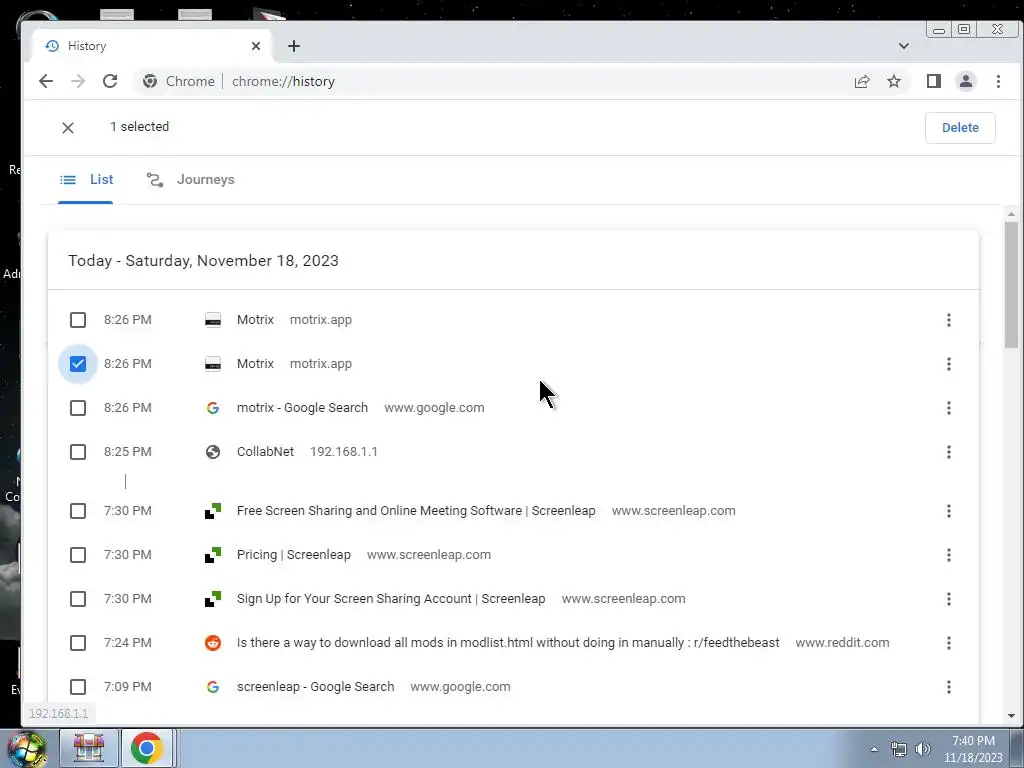Click the volume speaker tray icon
The image size is (1024, 768).
click(x=923, y=749)
